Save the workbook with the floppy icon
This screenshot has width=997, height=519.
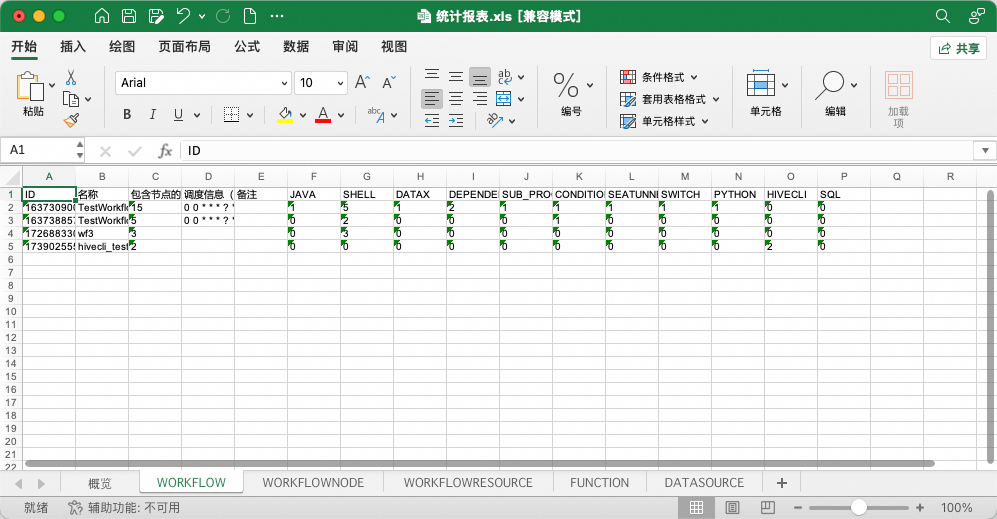[x=129, y=16]
